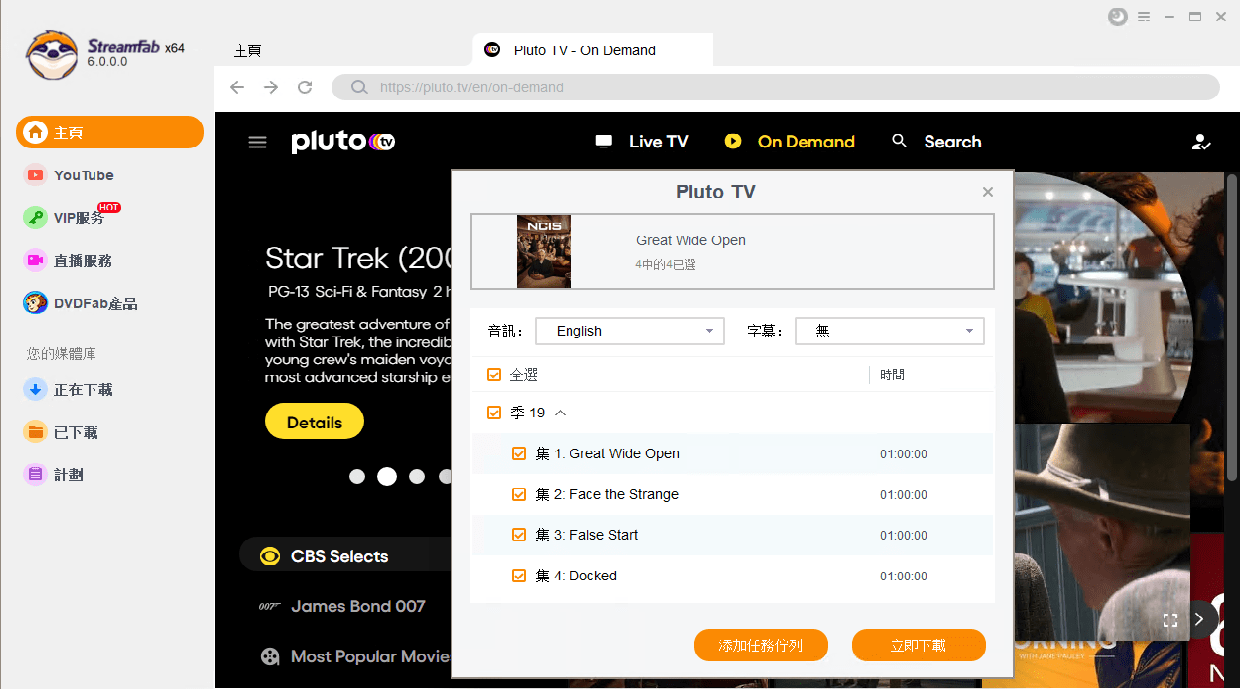Image resolution: width=1240 pixels, height=689 pixels.
Task: Open 已下載 folder icon
Action: (36, 432)
